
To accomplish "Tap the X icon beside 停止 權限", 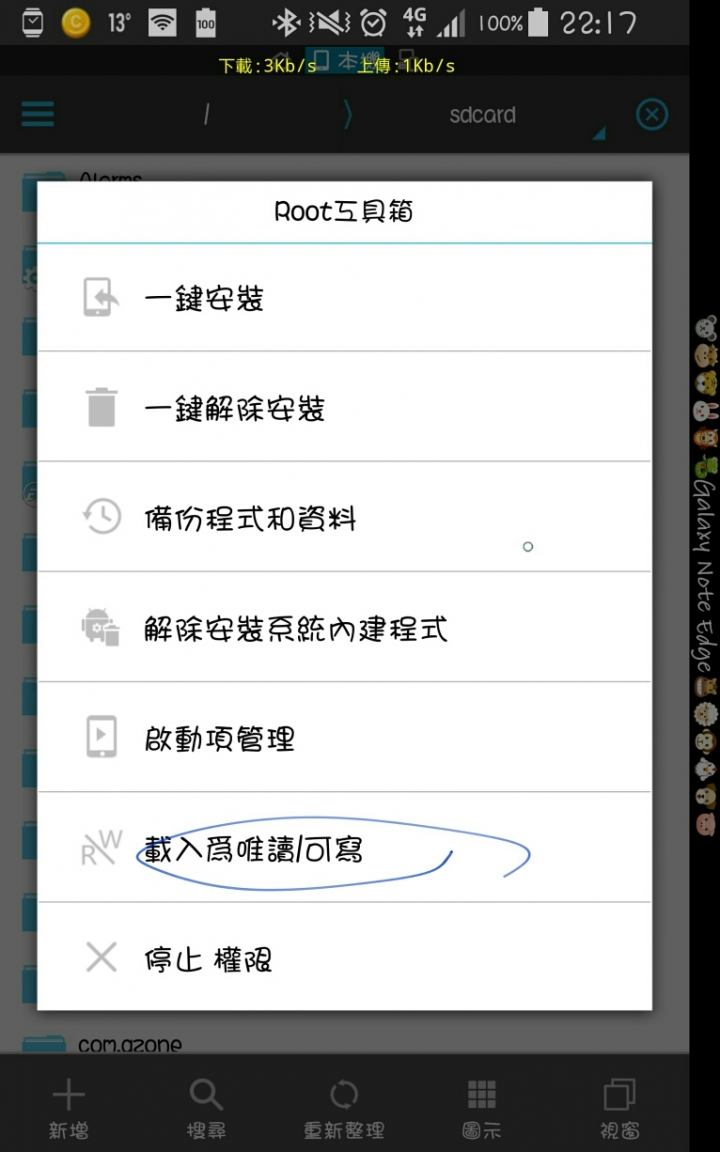I will coord(101,957).
